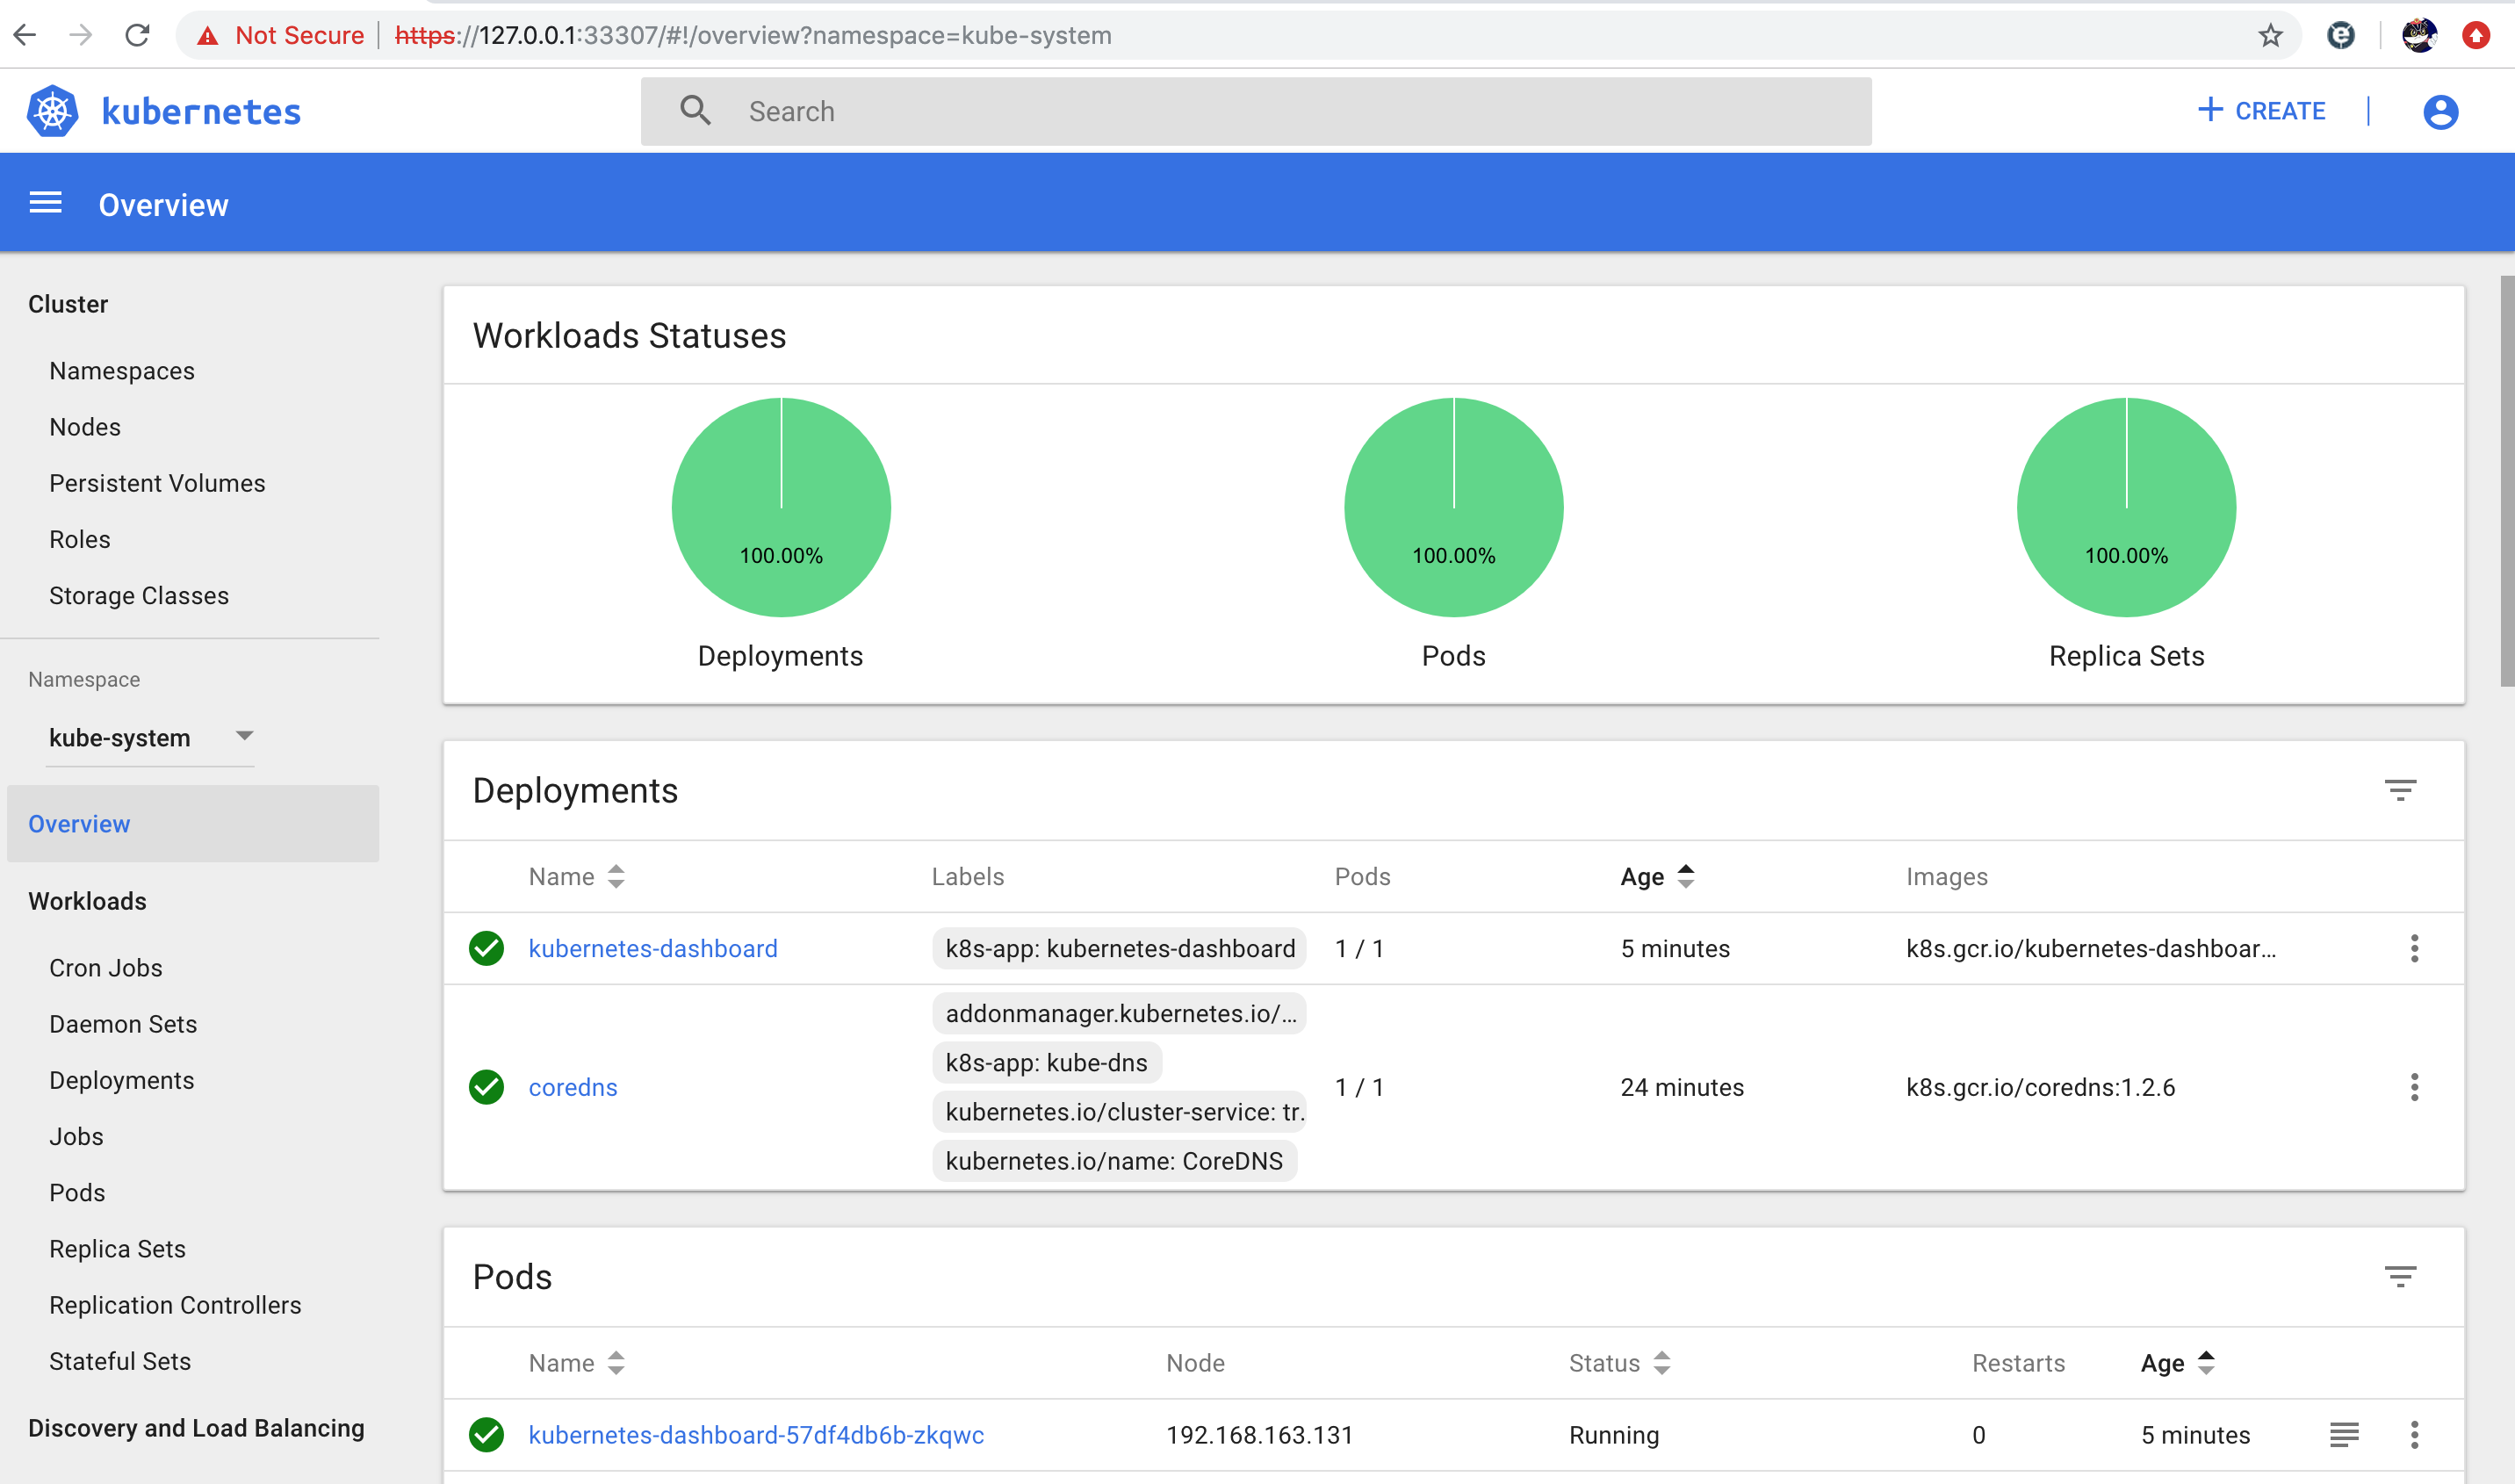This screenshot has height=1484, width=2515.
Task: Open actions menu for kubernetes-dashboard deployment
Action: tap(2413, 948)
